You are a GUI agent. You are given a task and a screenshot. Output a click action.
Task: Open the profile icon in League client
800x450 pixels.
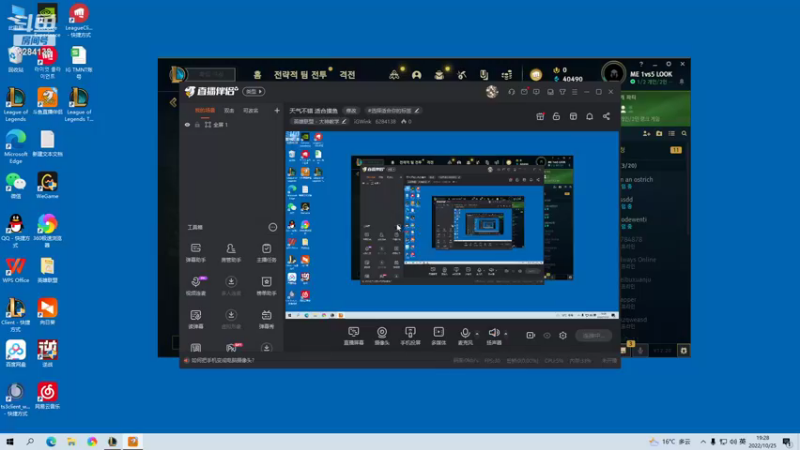click(416, 75)
